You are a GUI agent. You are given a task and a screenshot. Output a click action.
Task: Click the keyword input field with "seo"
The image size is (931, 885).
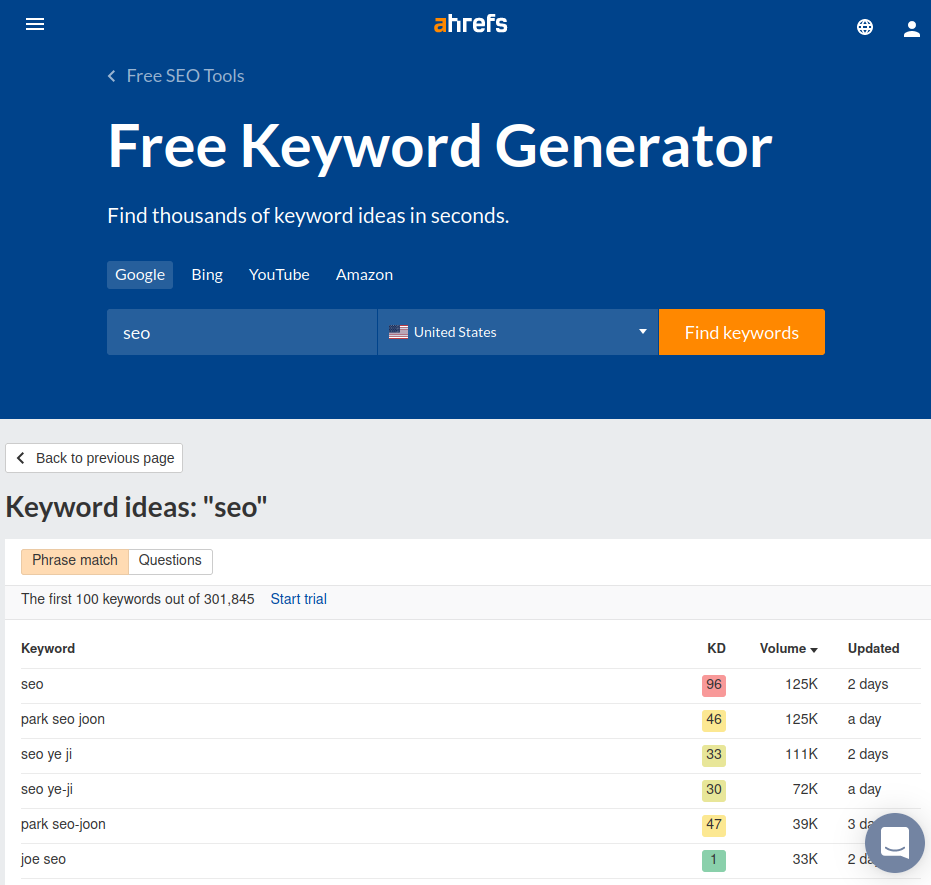242,332
